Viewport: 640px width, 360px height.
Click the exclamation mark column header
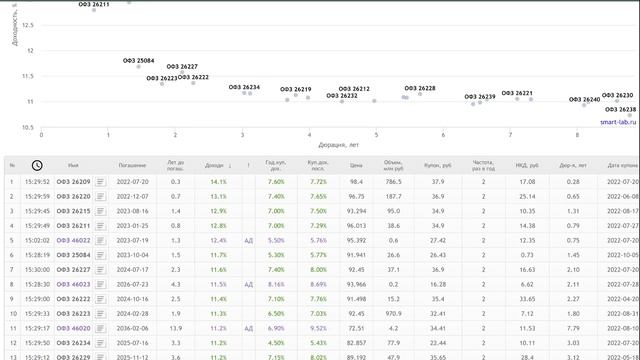248,165
